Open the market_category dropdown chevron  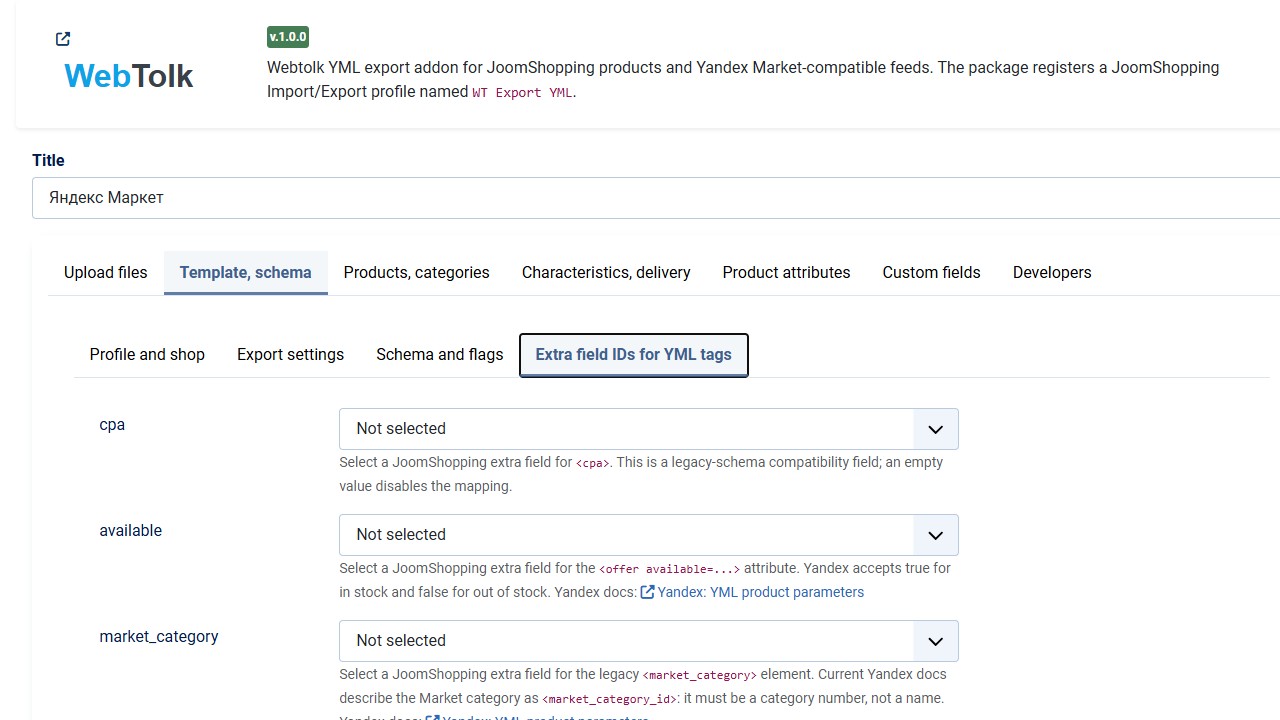(x=935, y=641)
